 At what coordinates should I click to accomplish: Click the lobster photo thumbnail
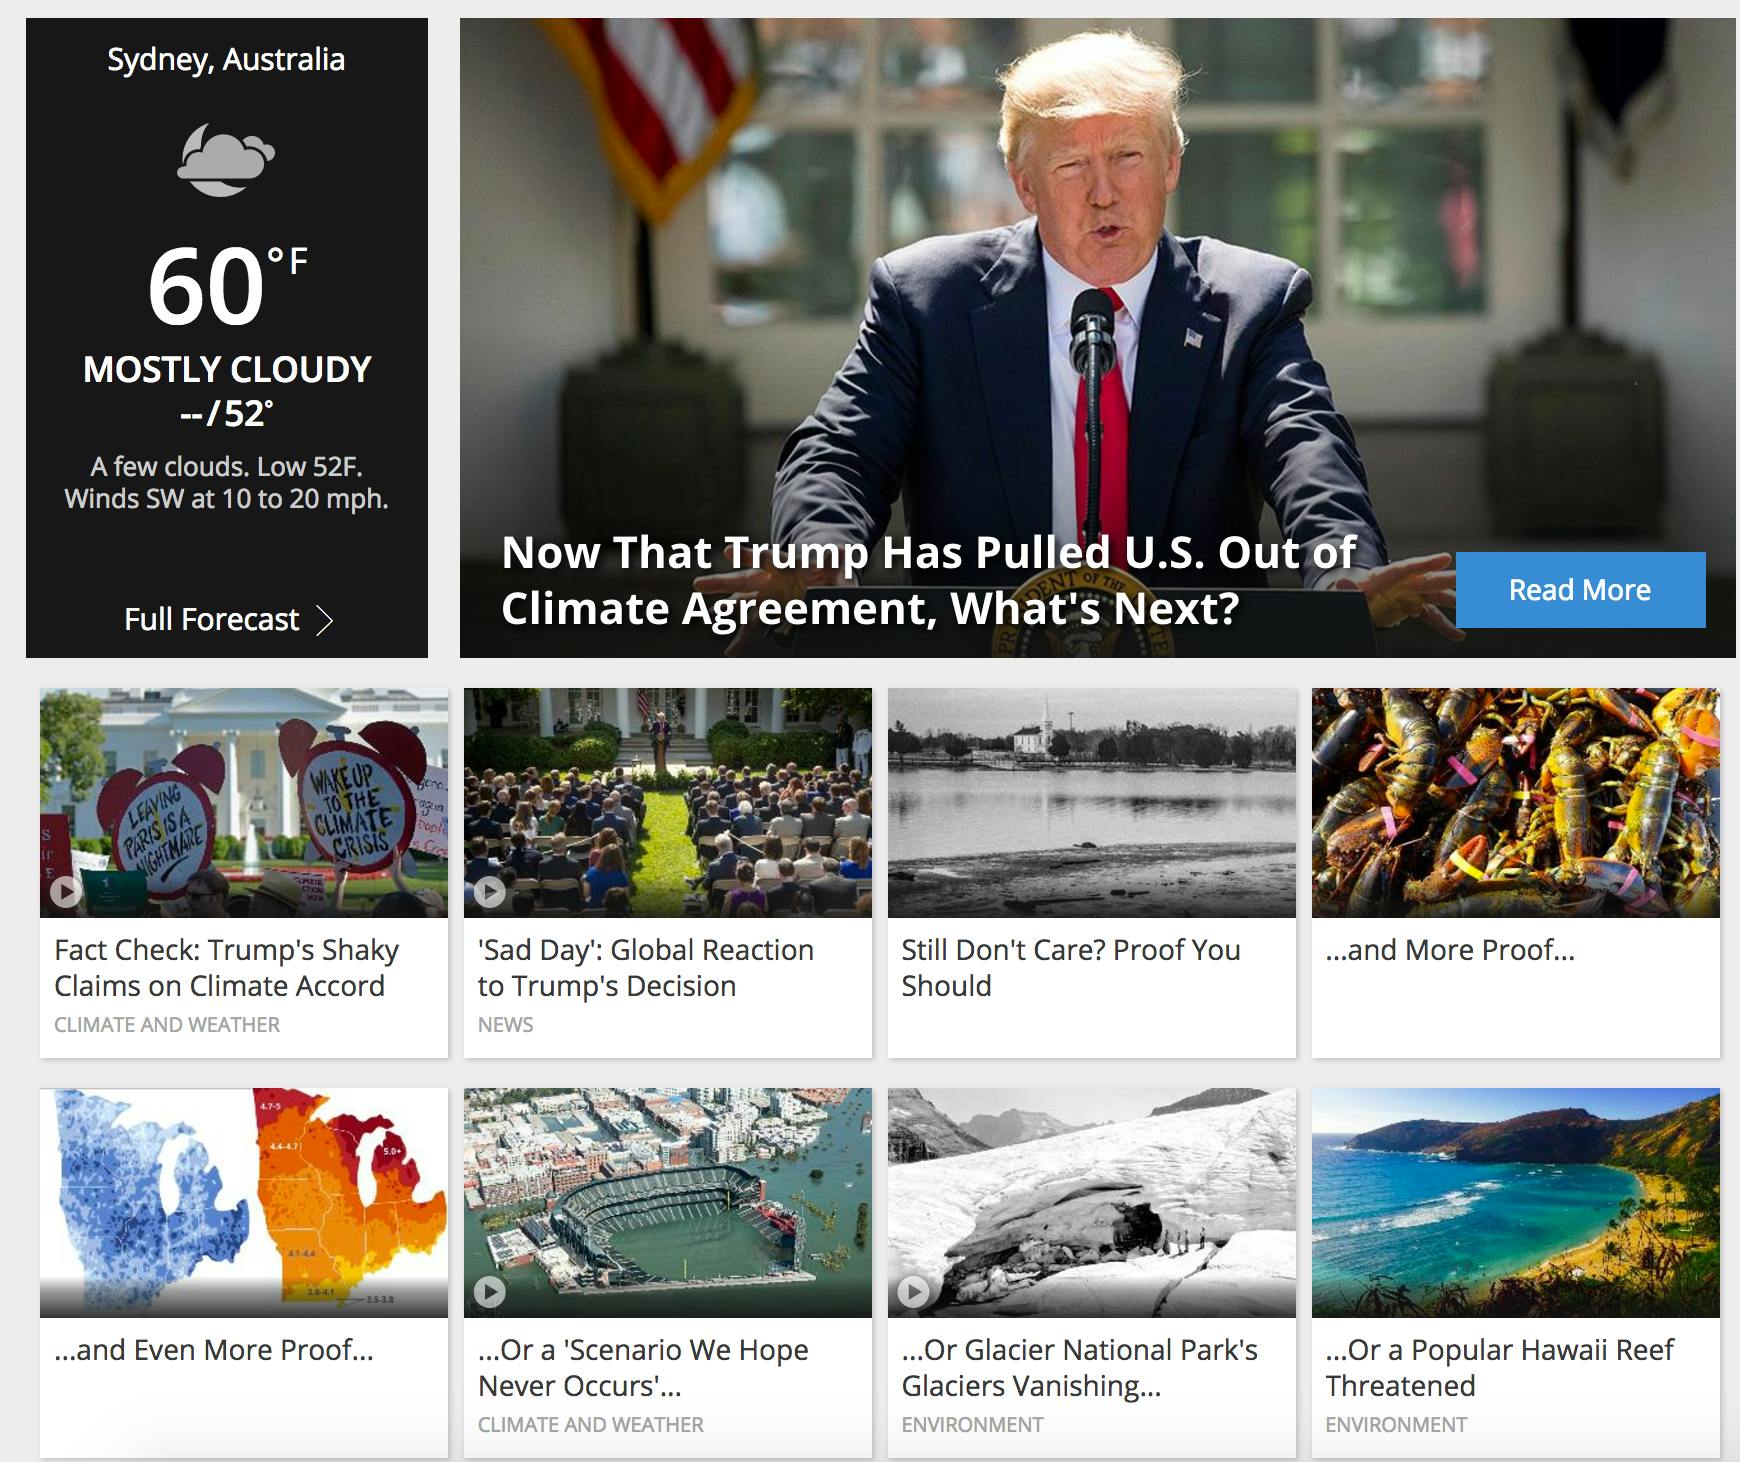point(1516,803)
